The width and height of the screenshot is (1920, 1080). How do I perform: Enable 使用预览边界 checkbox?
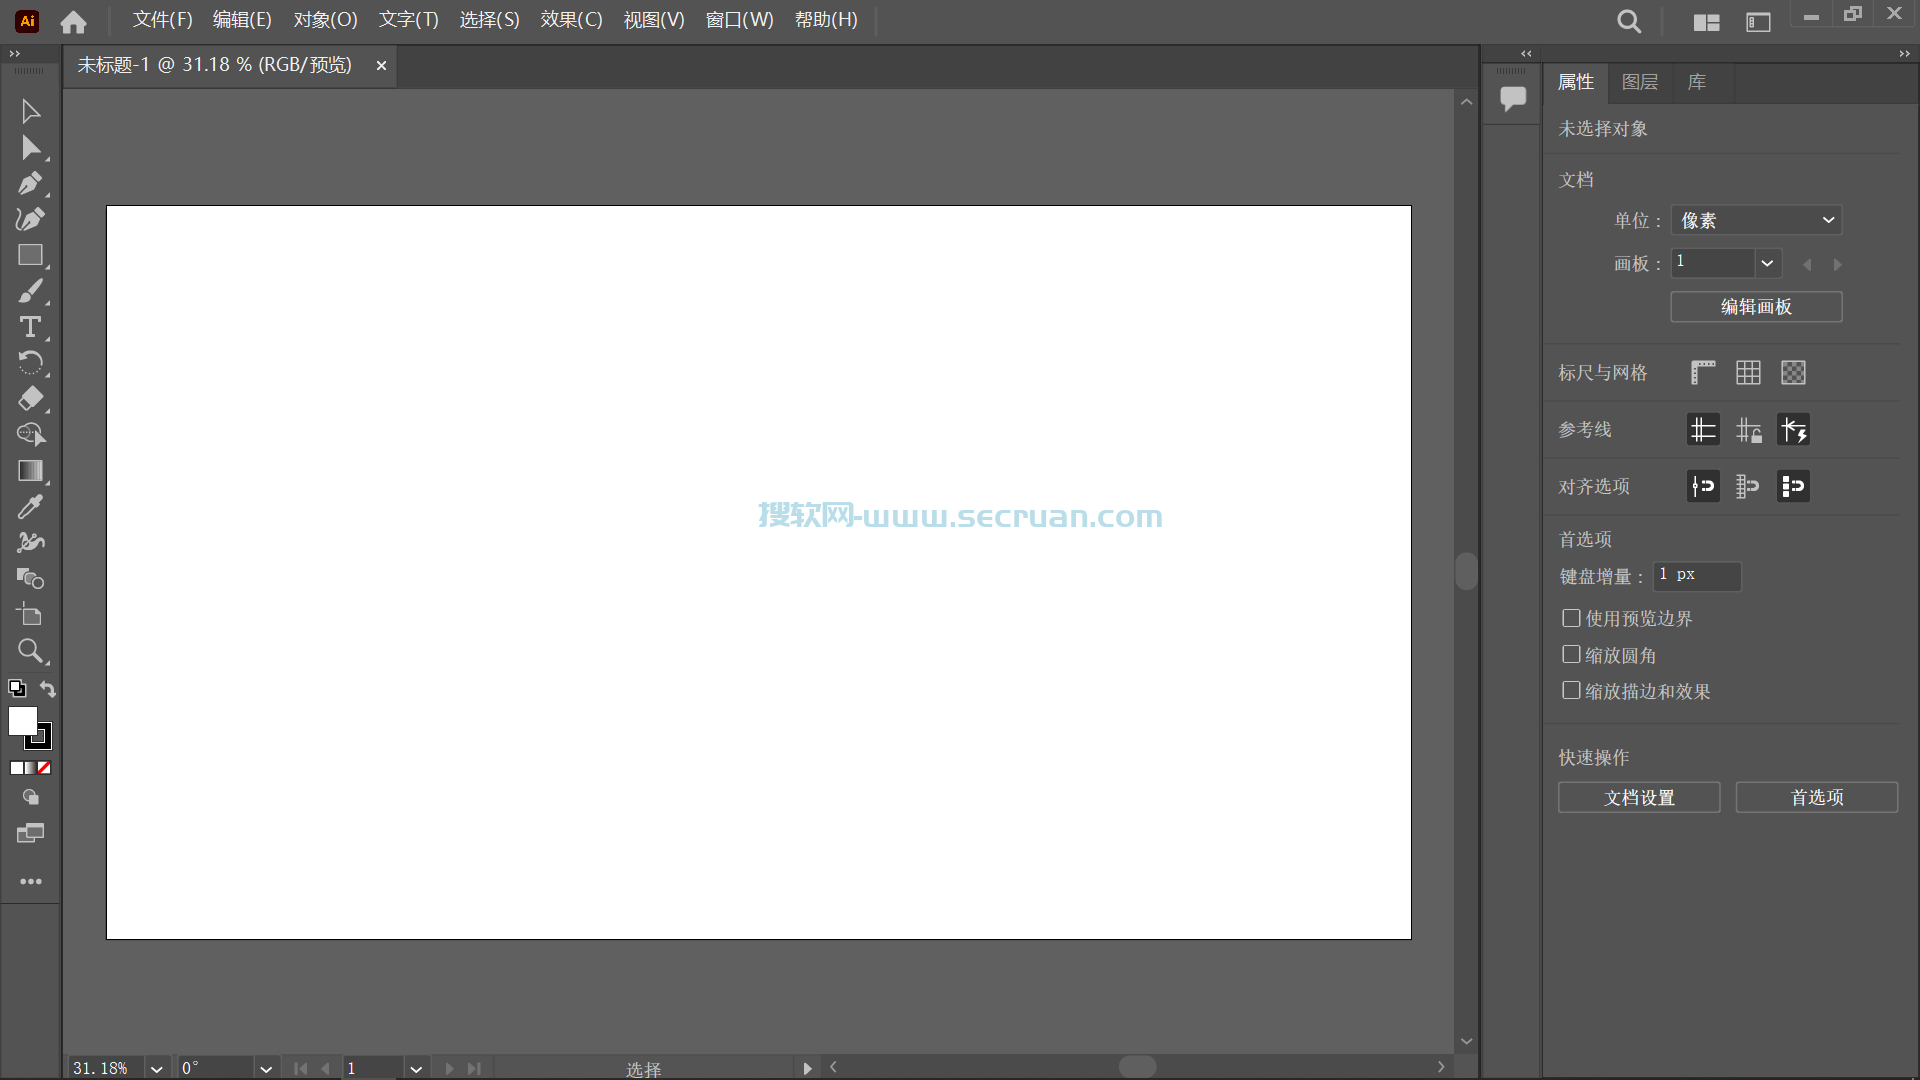tap(1571, 618)
